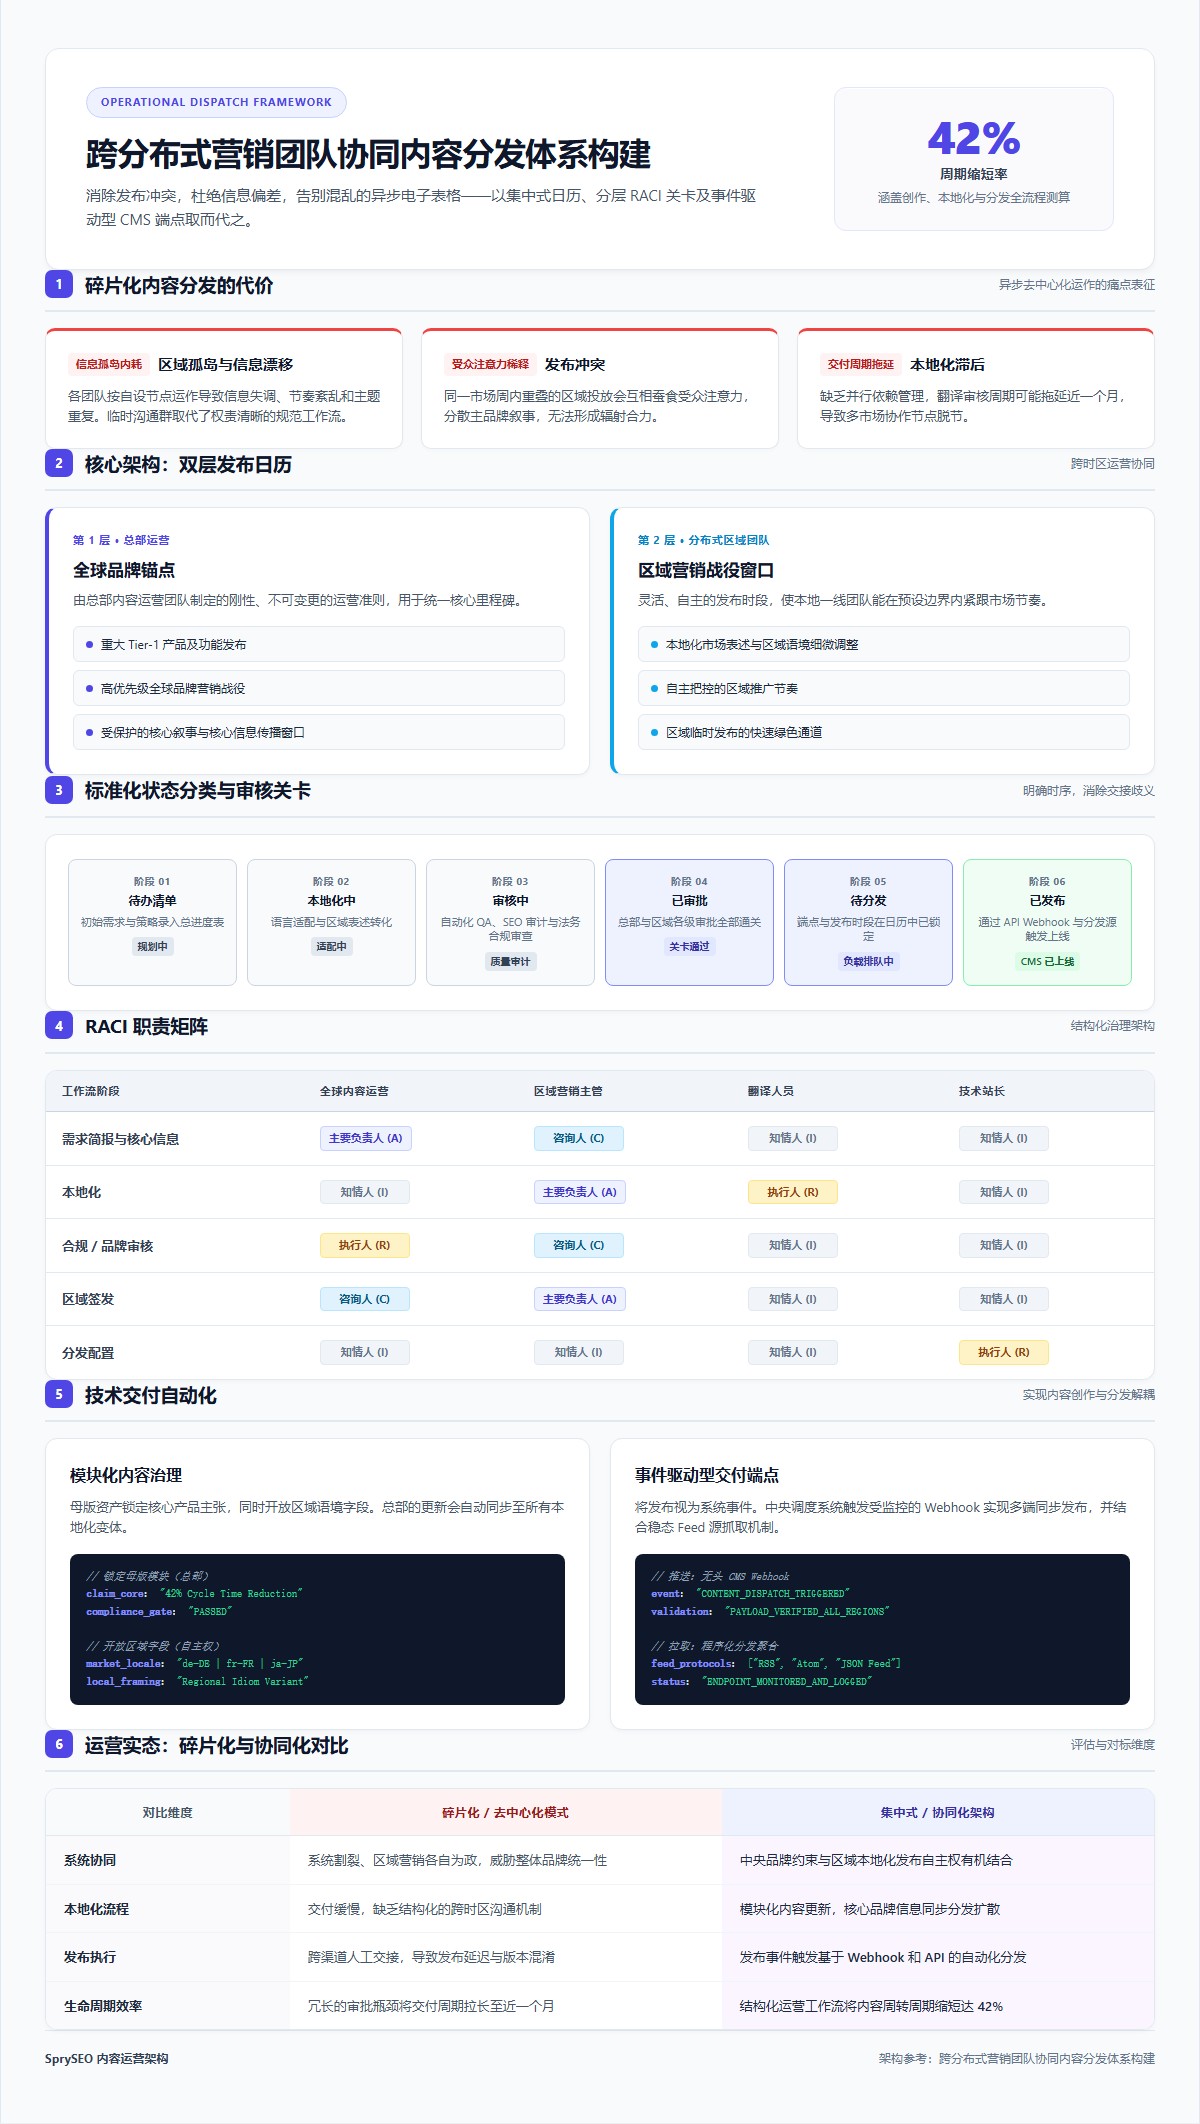This screenshot has height=2124, width=1200.
Task: Select the 受众注意力稀释 tag
Action: [x=490, y=364]
